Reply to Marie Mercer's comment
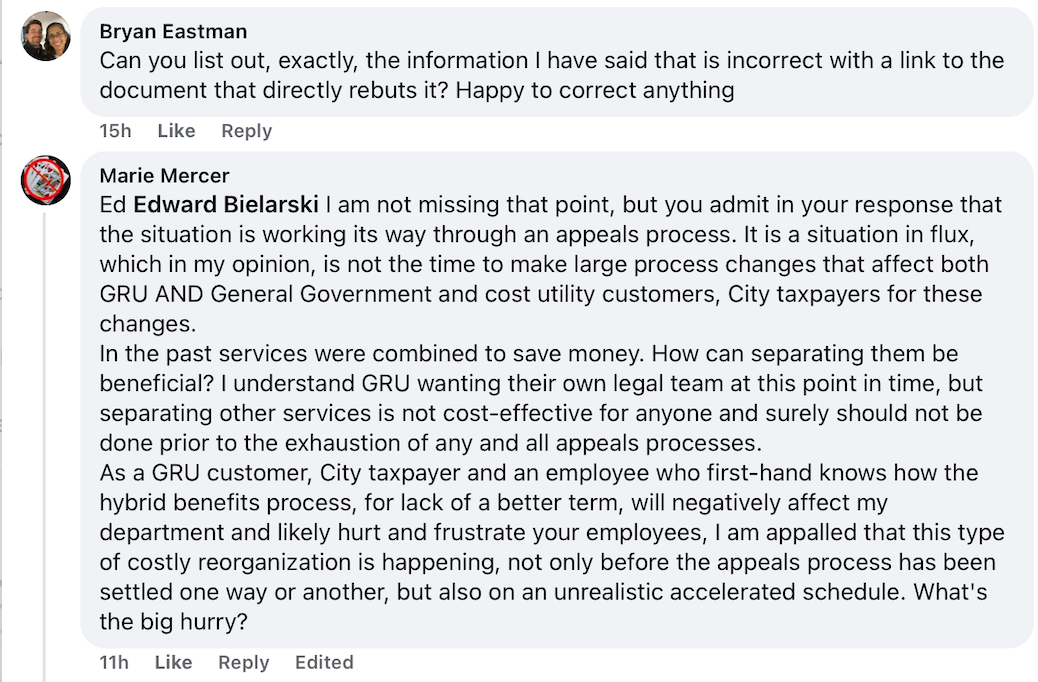The height and width of the screenshot is (682, 1038). pyautogui.click(x=244, y=662)
